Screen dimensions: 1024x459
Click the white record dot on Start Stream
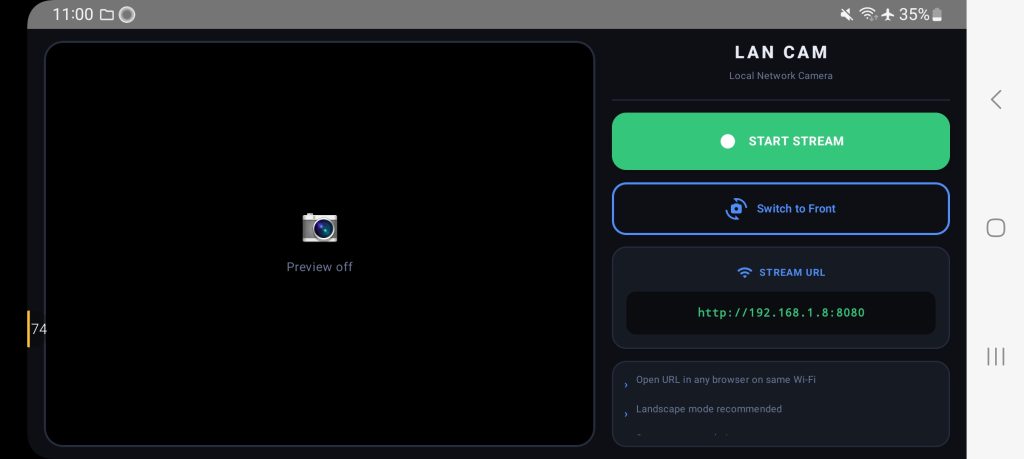(x=728, y=142)
